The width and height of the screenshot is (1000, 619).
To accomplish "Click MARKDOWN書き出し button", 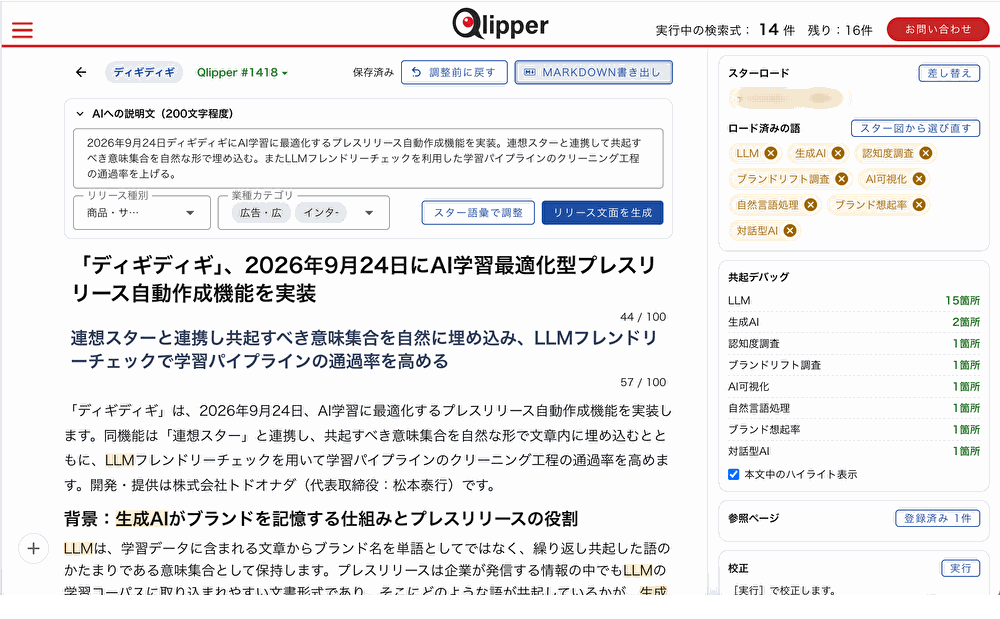I will tap(593, 72).
